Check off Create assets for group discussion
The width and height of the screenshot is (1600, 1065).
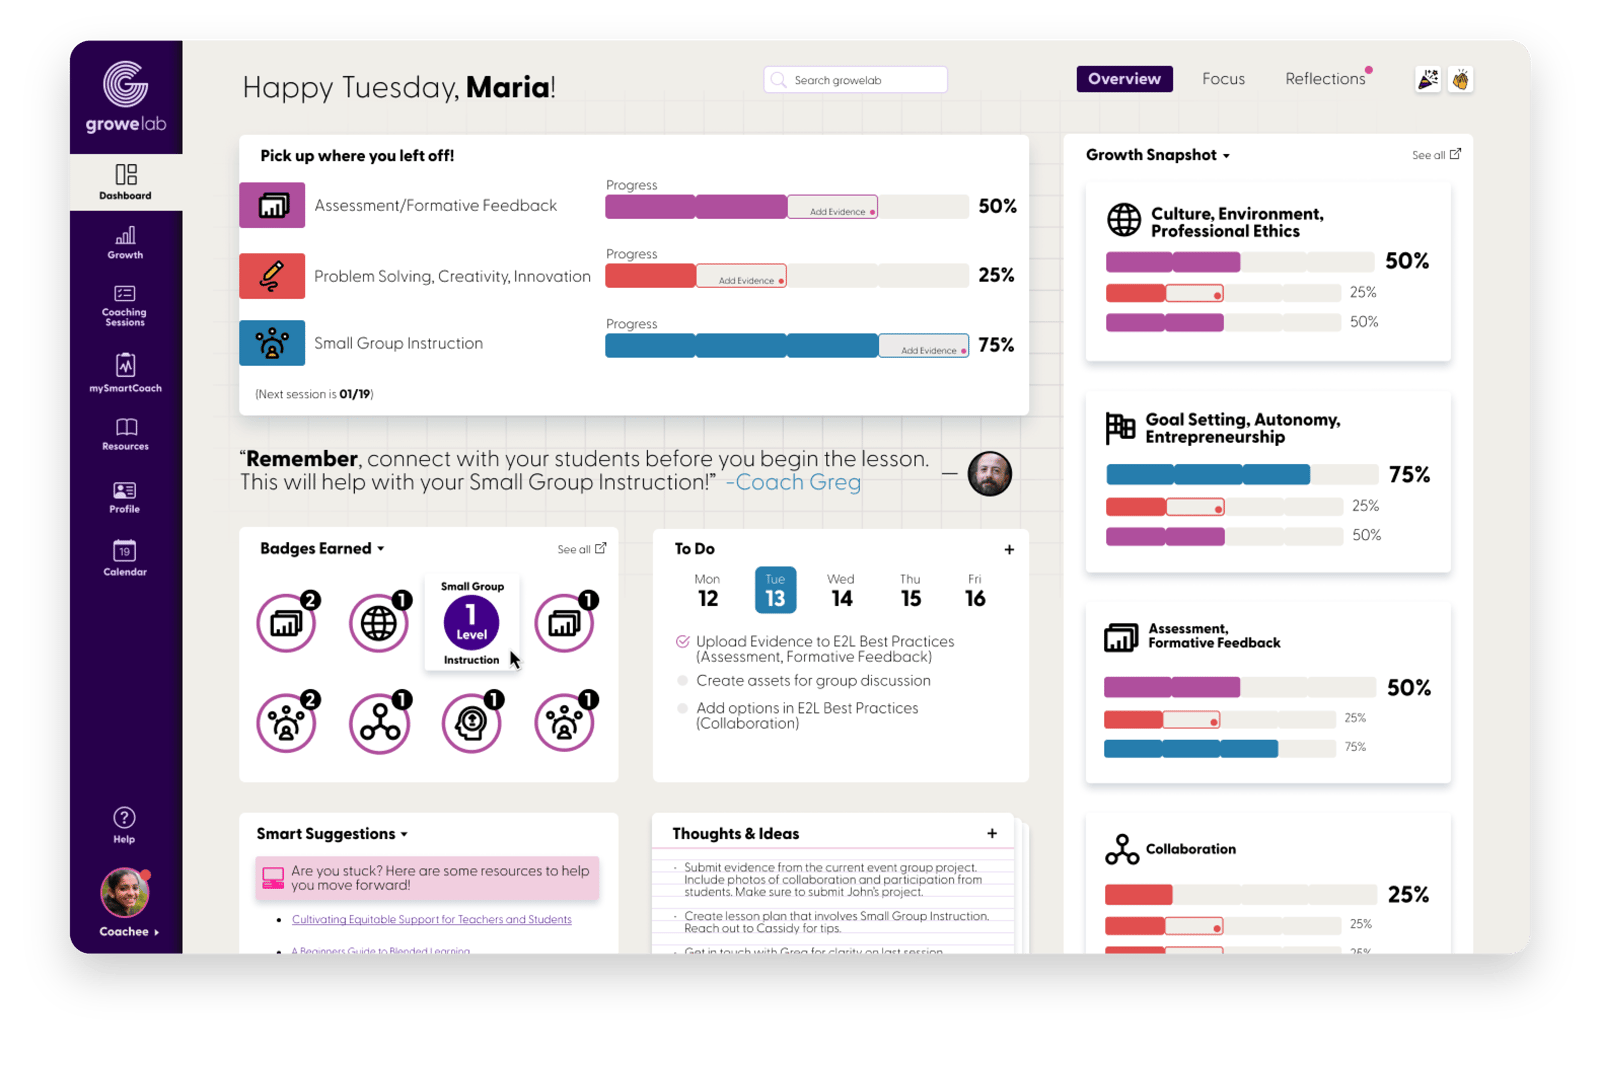pos(683,681)
